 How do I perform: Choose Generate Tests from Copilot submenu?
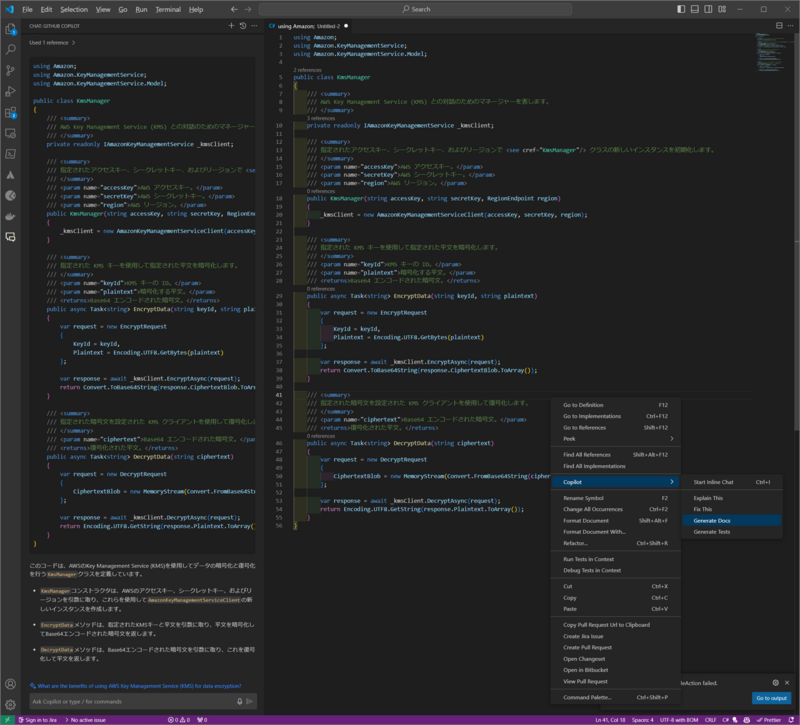click(732, 532)
